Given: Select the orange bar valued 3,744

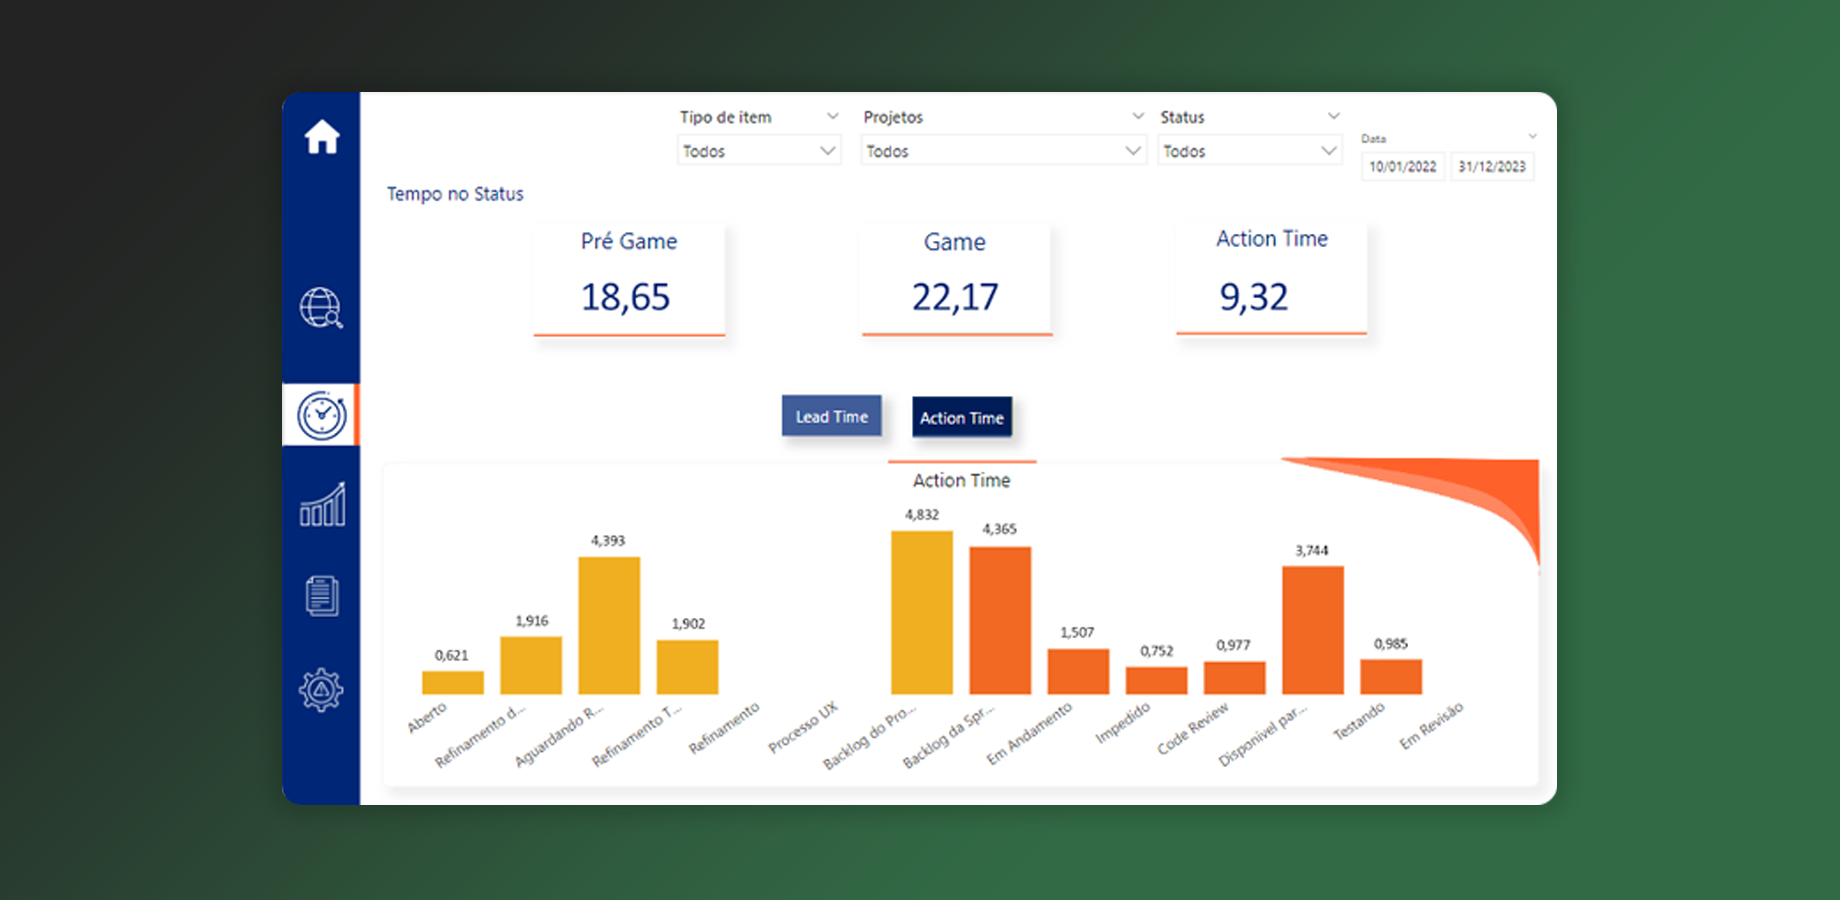Looking at the screenshot, I should click(x=1313, y=630).
